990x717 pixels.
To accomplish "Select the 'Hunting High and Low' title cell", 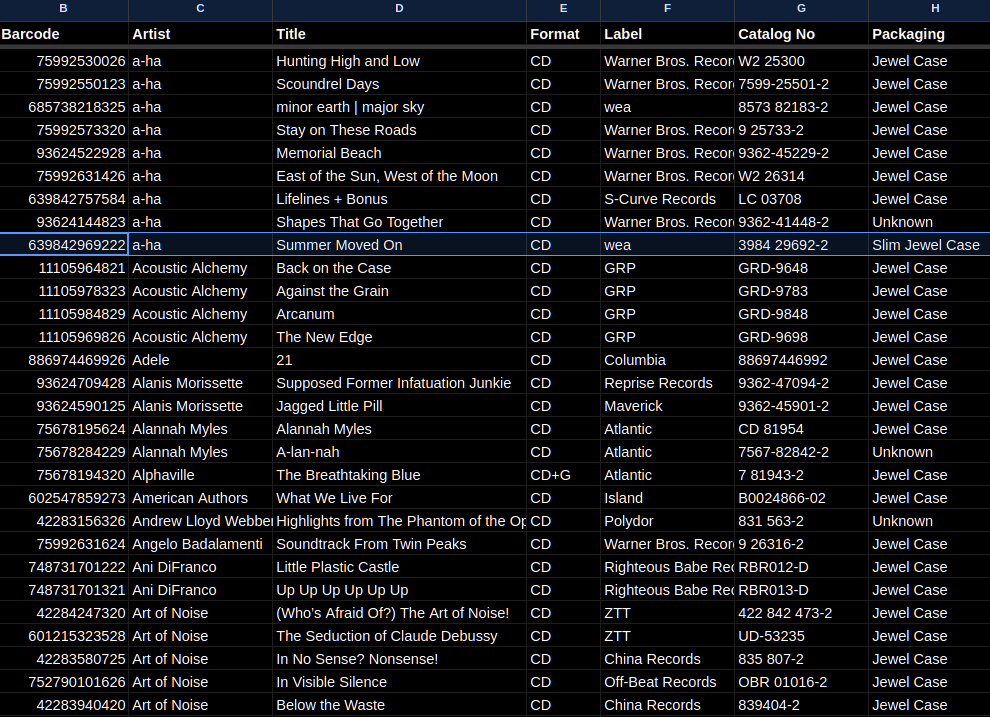I will pos(399,61).
